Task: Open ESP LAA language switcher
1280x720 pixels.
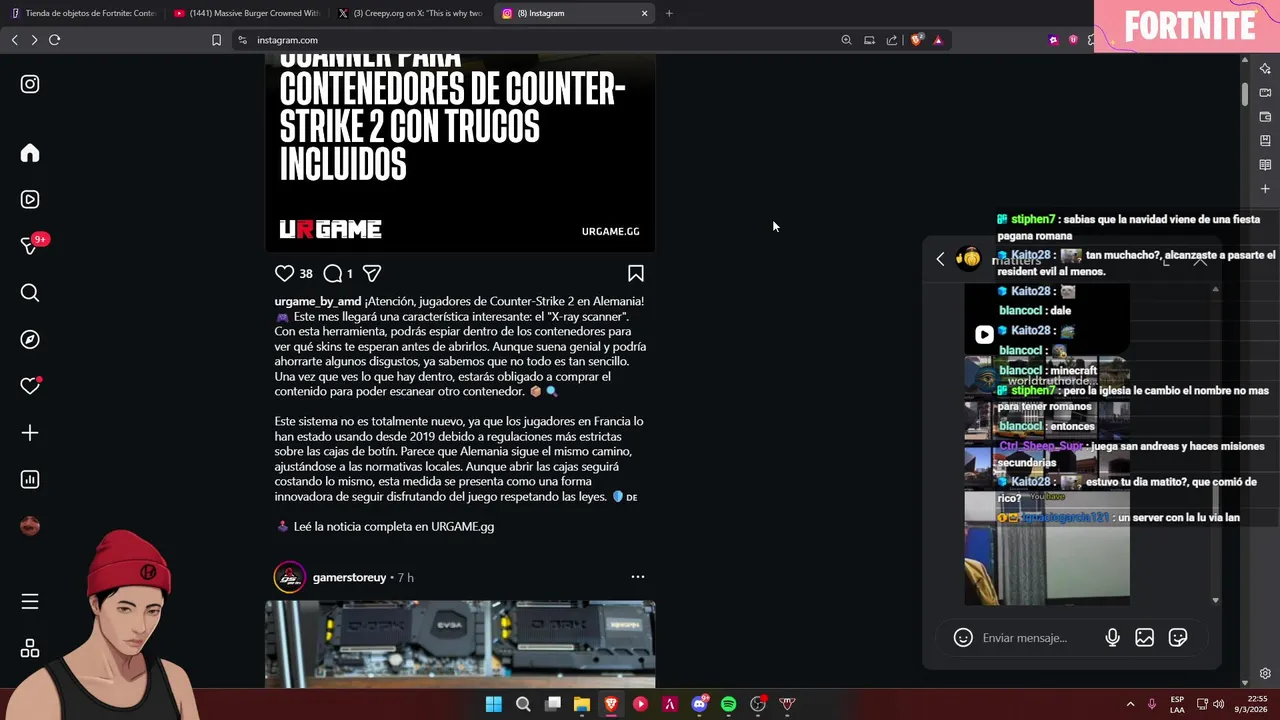Action: 1177,704
